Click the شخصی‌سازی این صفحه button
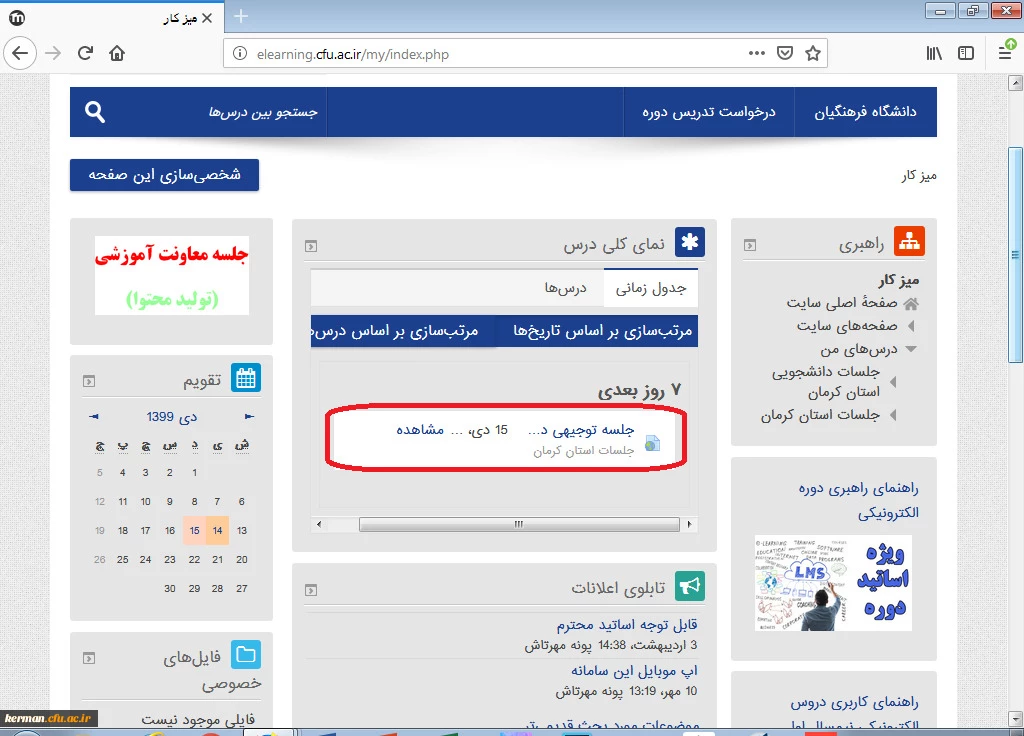 coord(164,174)
